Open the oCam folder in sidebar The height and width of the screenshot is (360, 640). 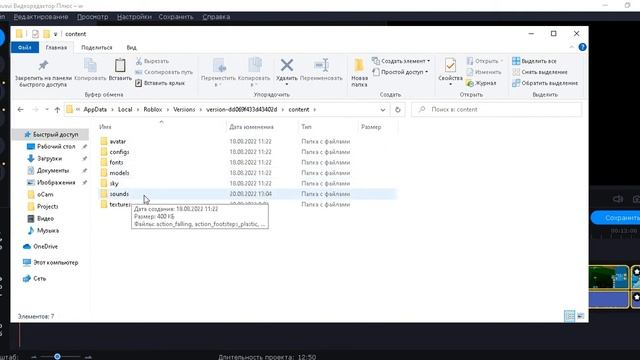(45, 194)
